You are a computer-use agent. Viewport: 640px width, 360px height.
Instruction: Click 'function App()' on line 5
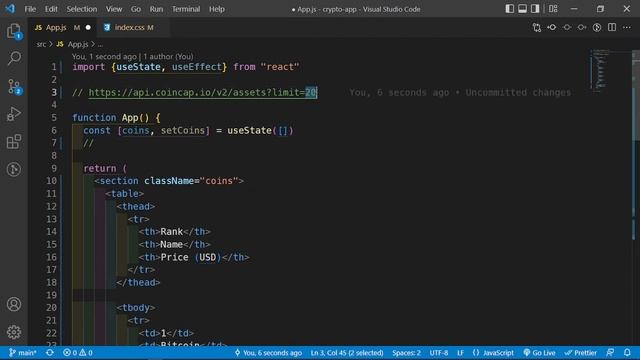111,118
